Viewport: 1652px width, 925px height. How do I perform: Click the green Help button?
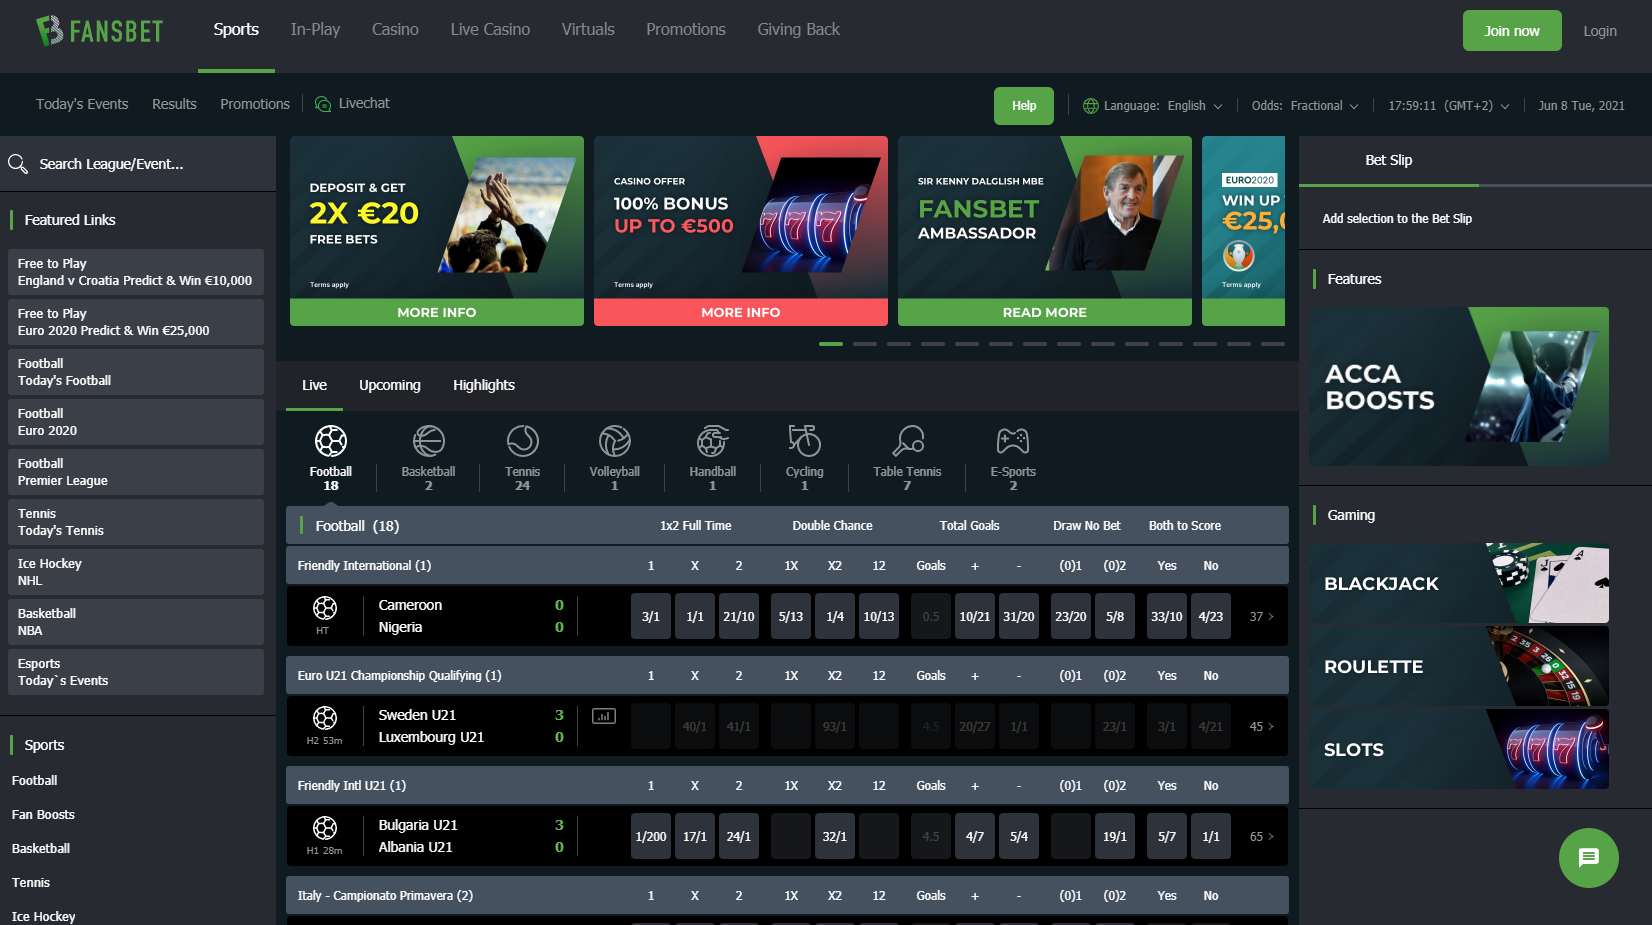click(1024, 106)
